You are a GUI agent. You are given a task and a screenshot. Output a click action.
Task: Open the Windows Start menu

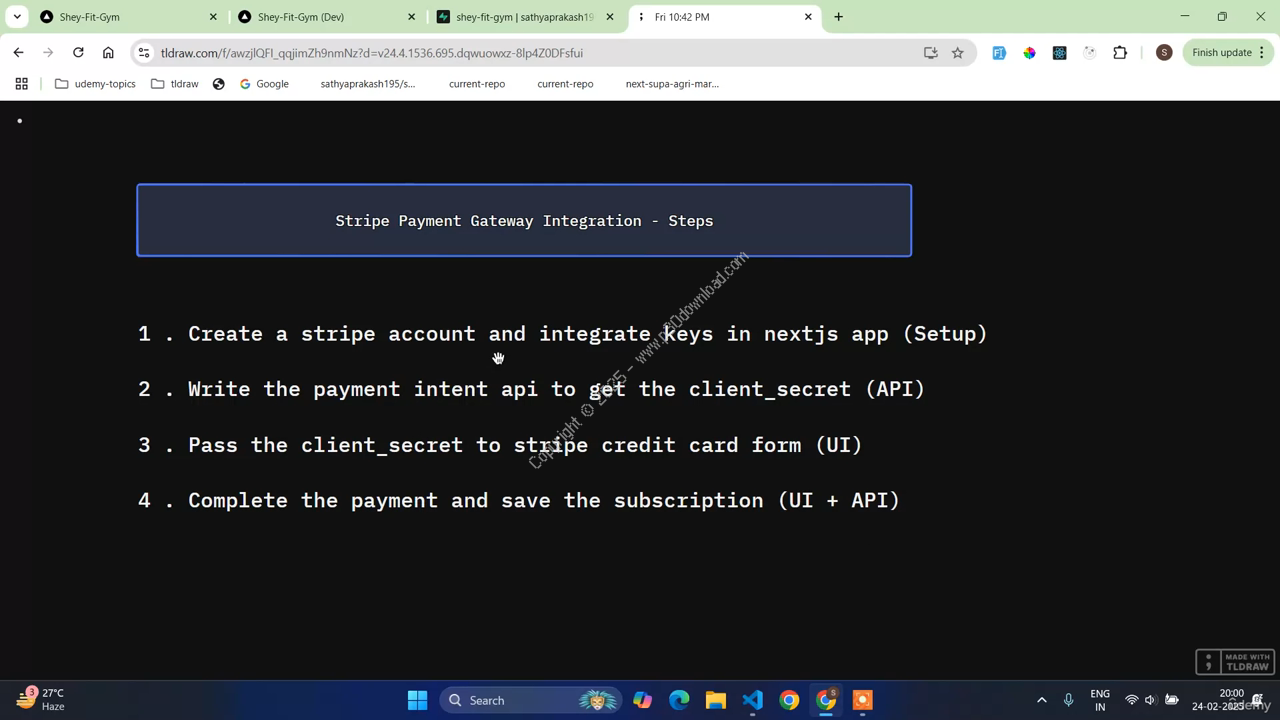(x=417, y=700)
